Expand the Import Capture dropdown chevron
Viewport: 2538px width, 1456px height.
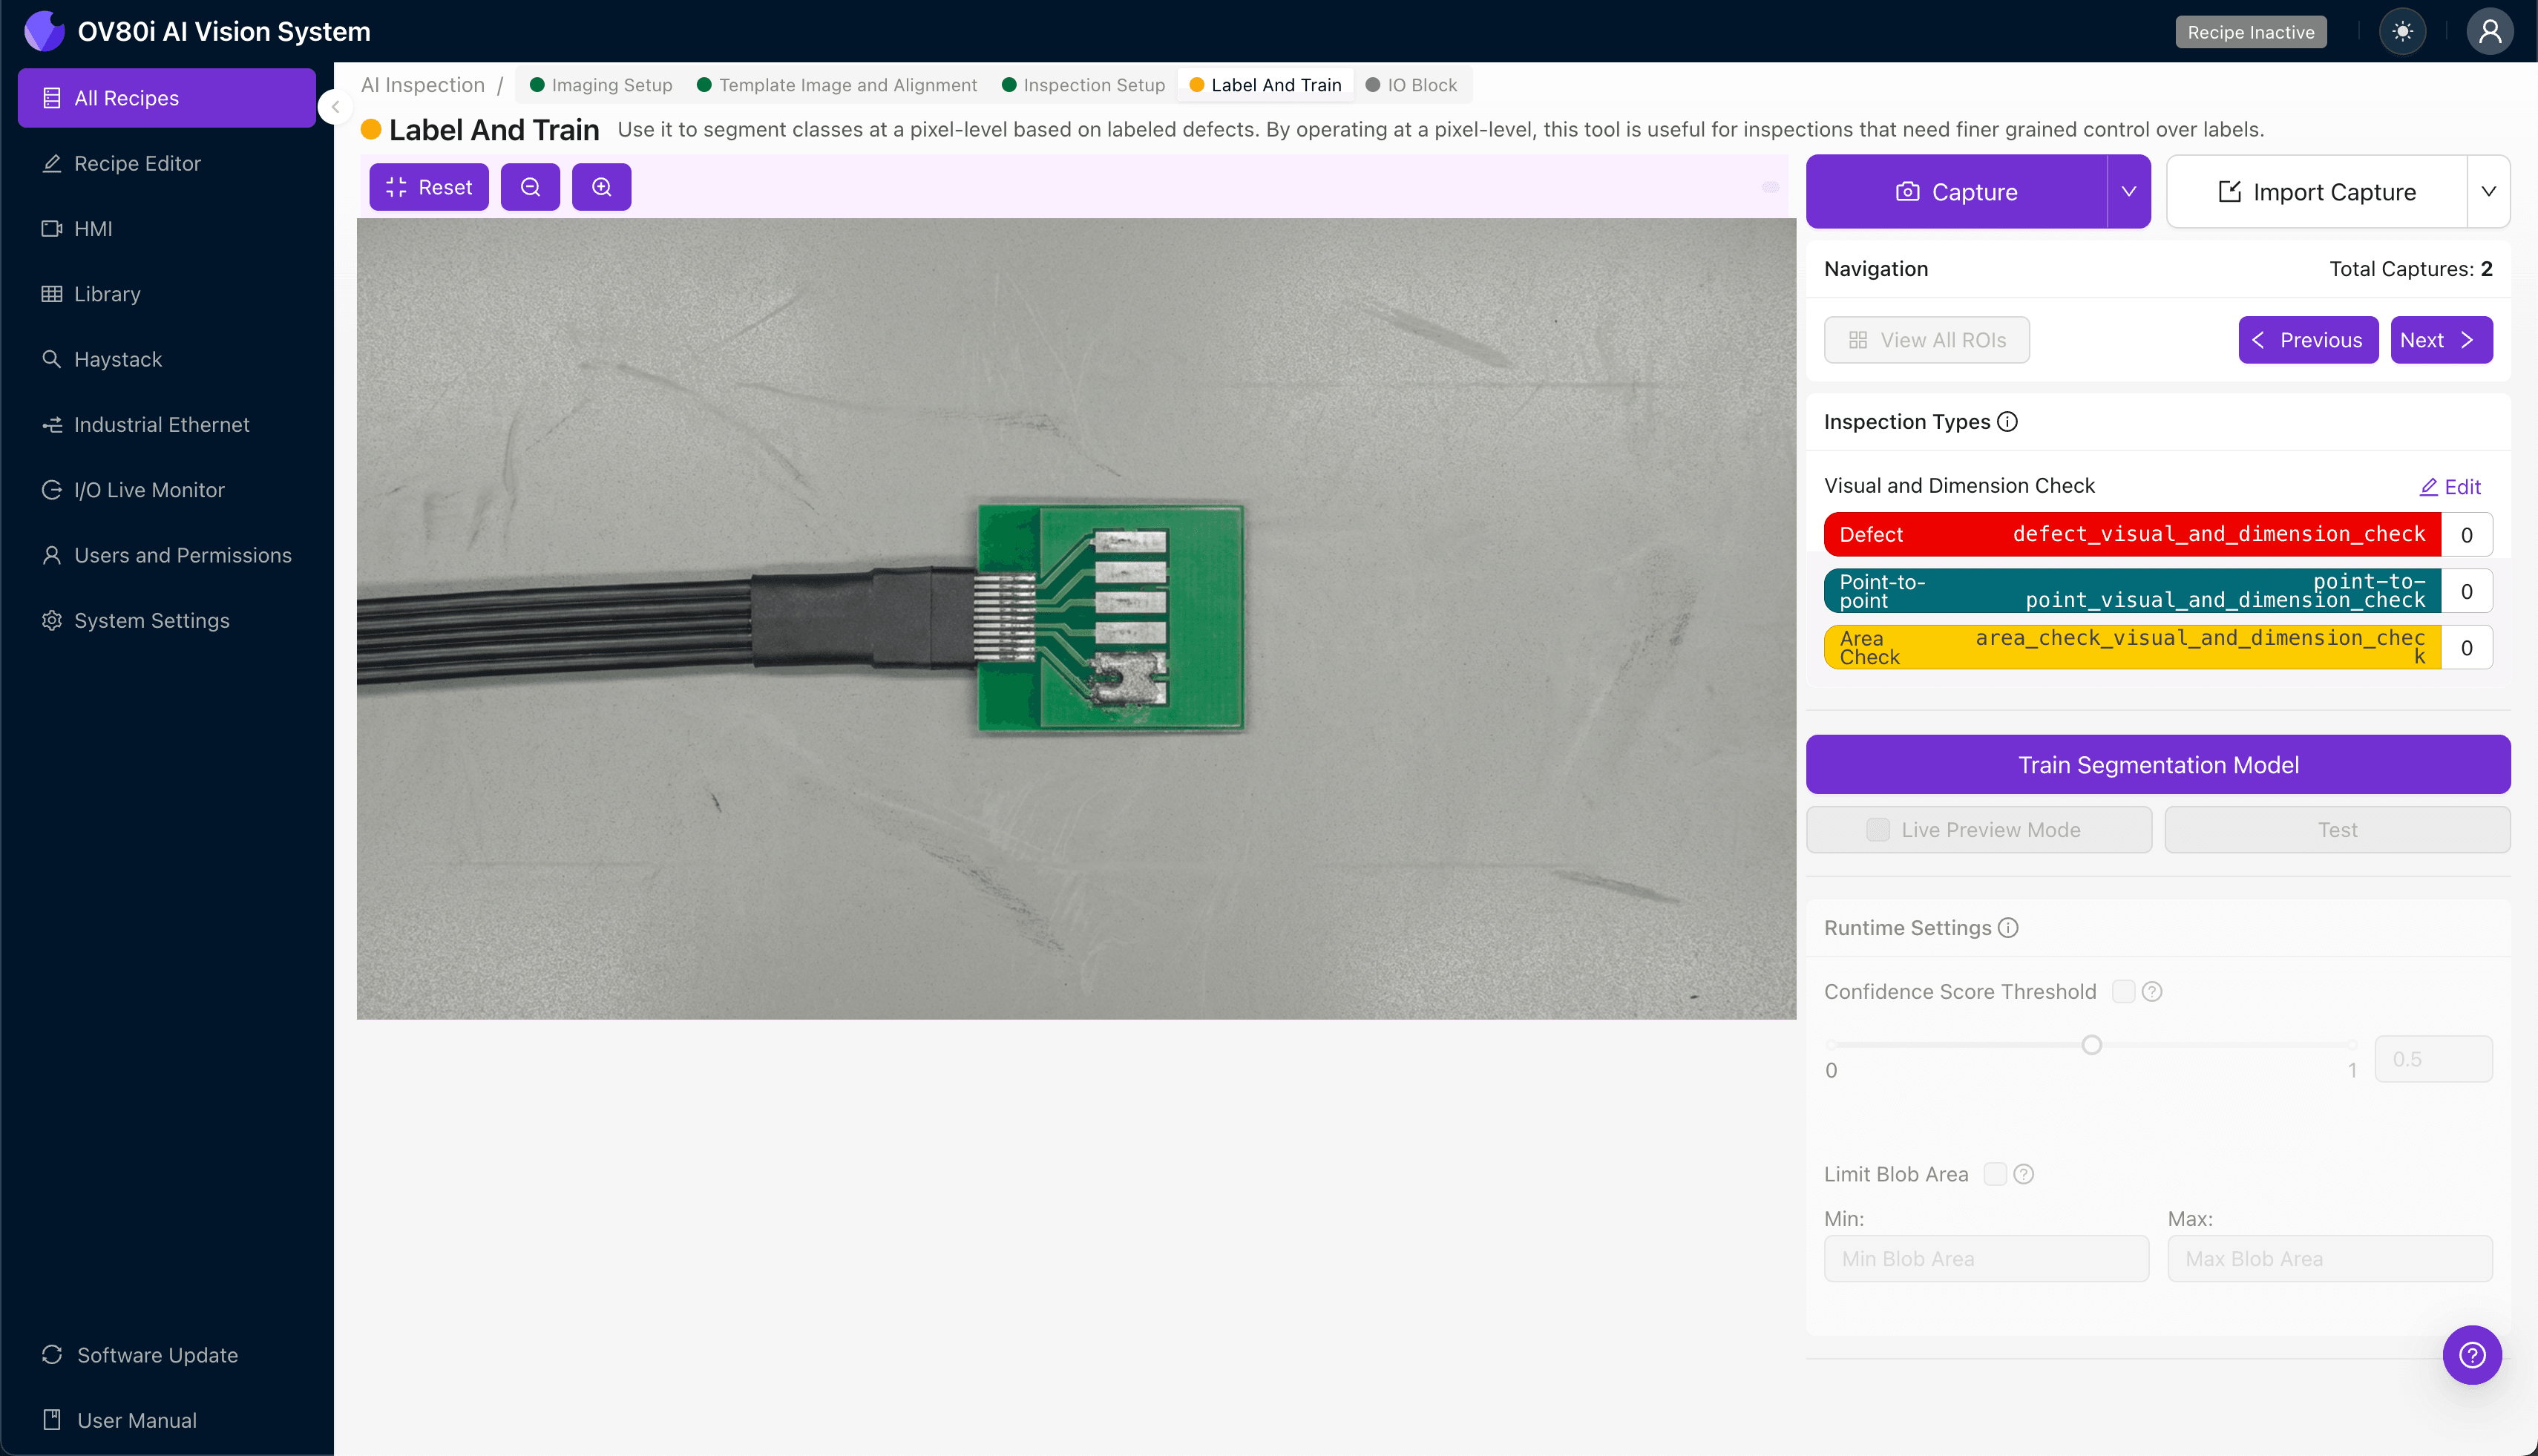(2489, 191)
